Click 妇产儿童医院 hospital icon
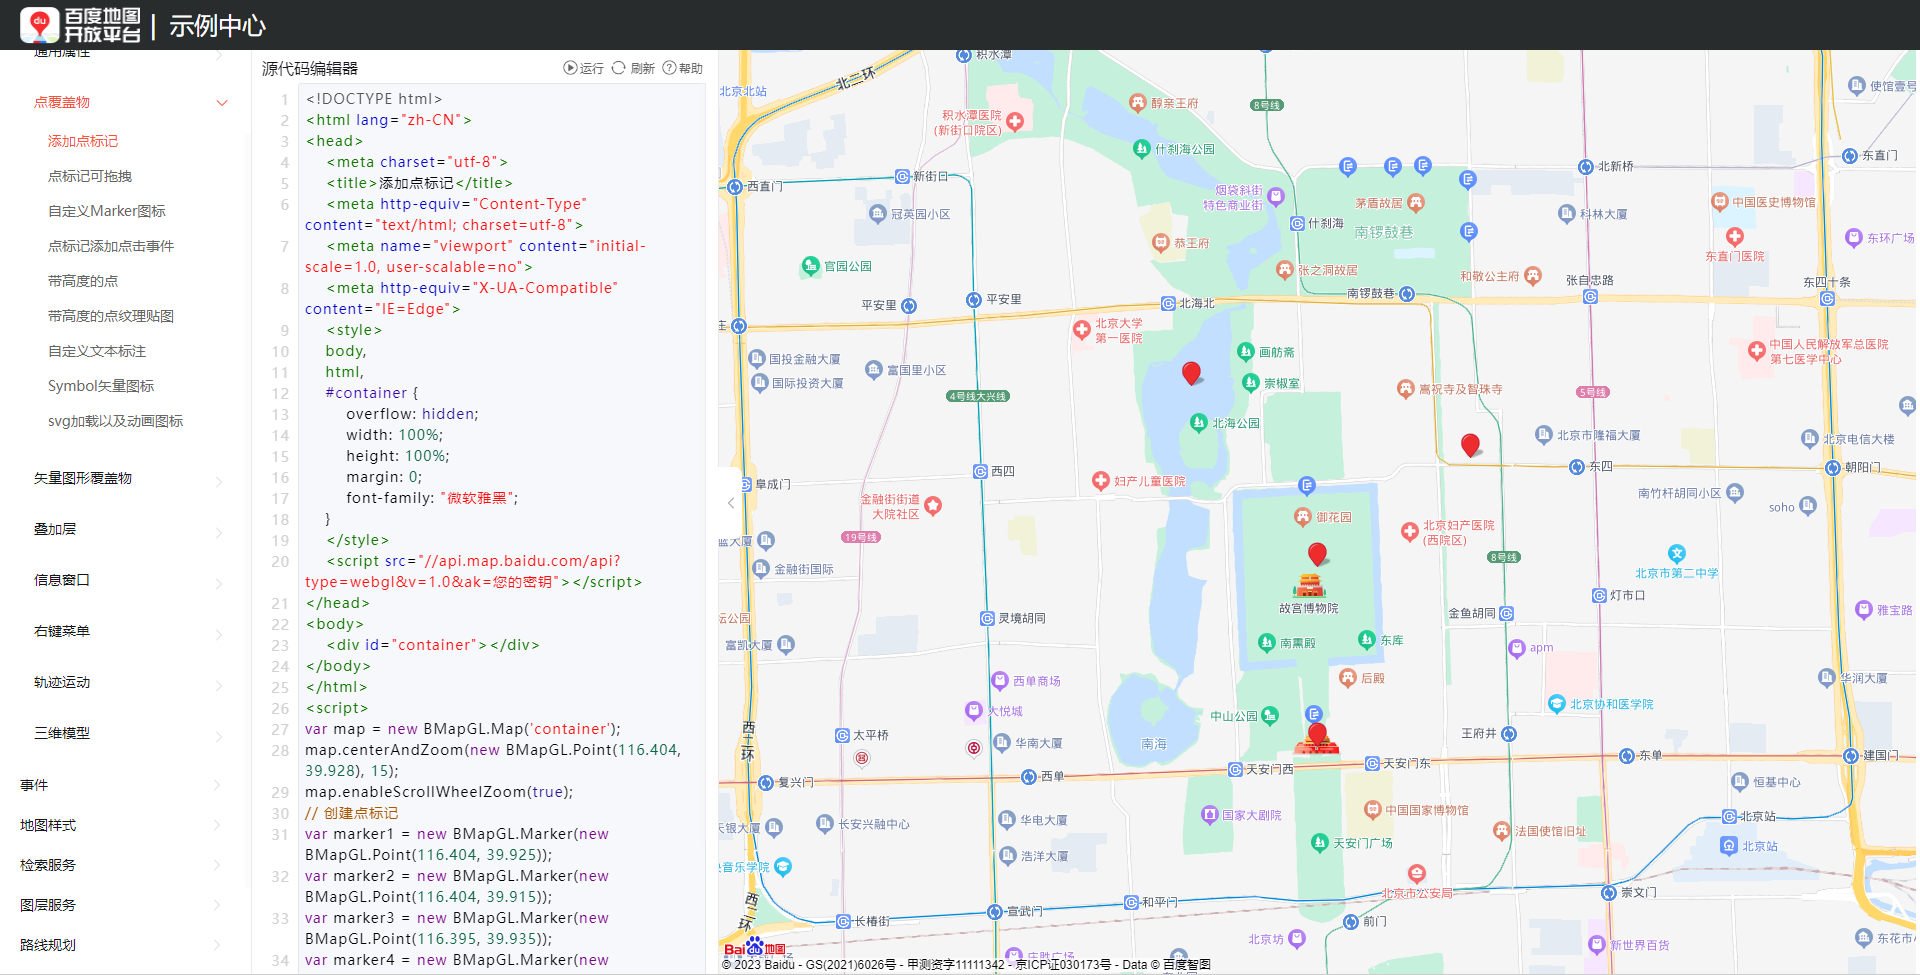Viewport: 1920px width, 975px height. click(1101, 481)
